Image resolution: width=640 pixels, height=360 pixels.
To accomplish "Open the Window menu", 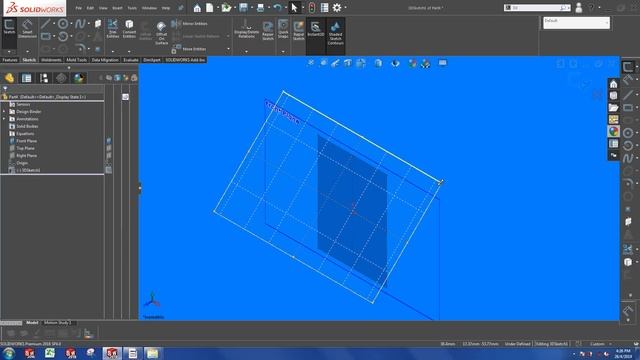I will point(149,8).
